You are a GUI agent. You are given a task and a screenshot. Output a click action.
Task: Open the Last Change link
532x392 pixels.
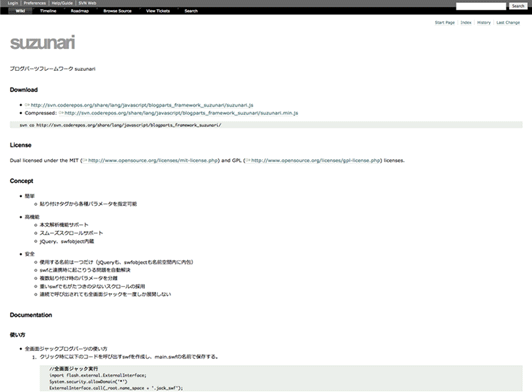pyautogui.click(x=508, y=22)
